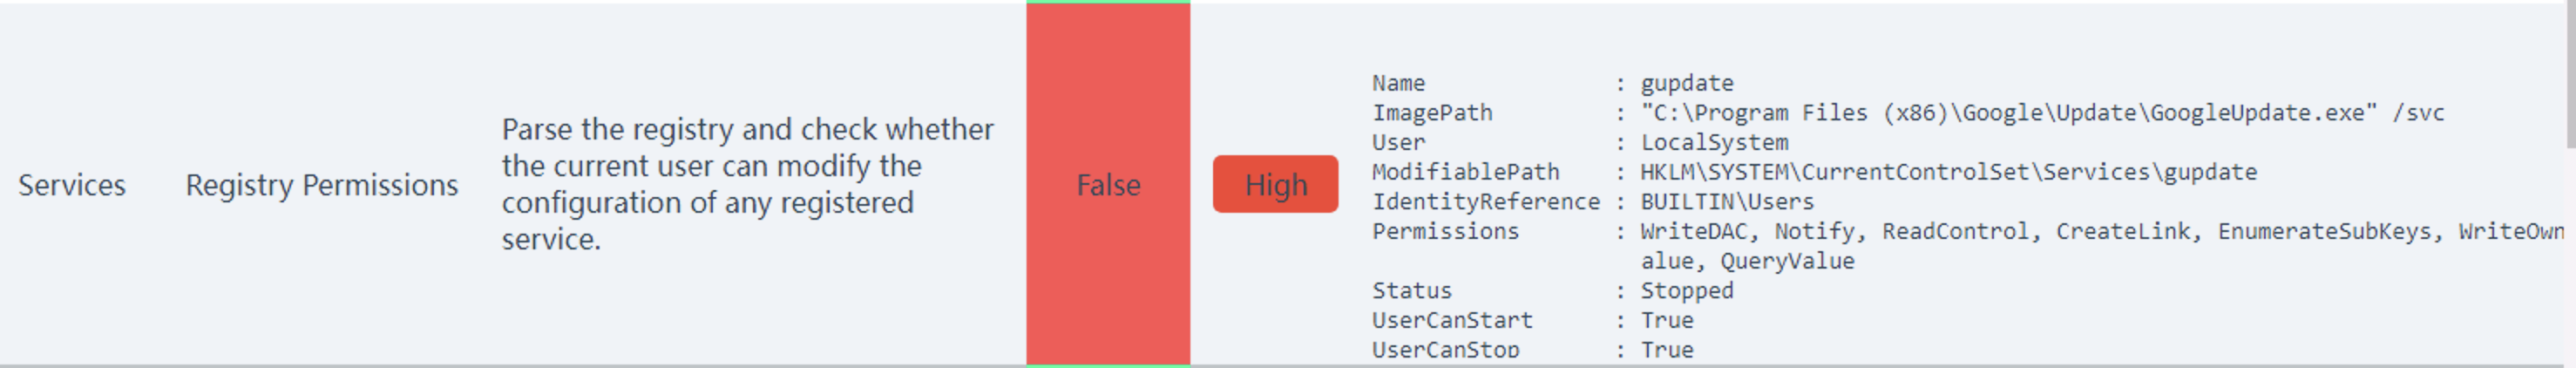
Task: Click the vertical scrollbar thumb at right
Action: tap(2570, 75)
